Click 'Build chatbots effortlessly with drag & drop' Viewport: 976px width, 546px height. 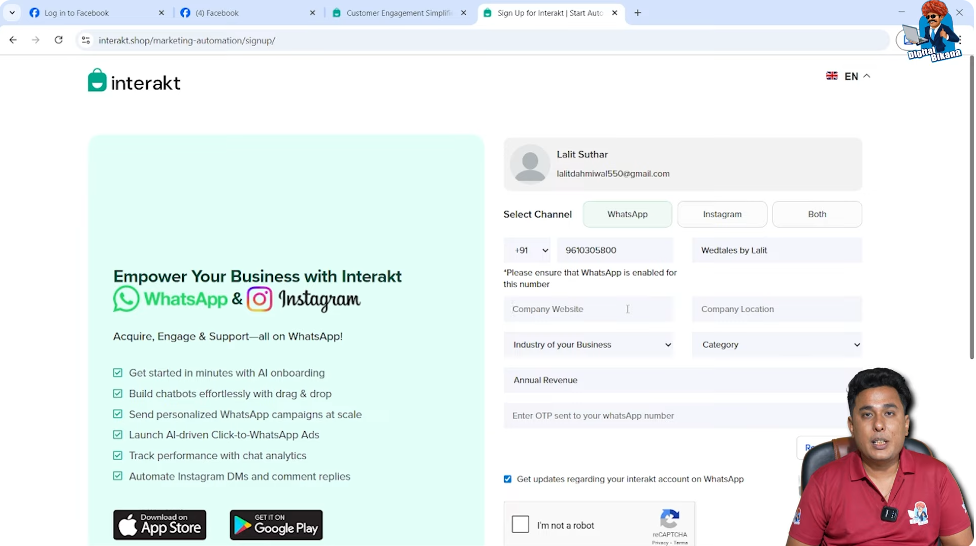(x=230, y=393)
